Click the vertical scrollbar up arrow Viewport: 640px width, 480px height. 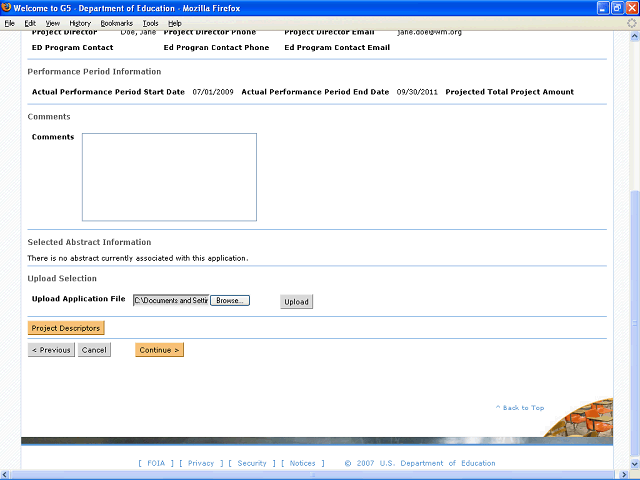tap(635, 36)
